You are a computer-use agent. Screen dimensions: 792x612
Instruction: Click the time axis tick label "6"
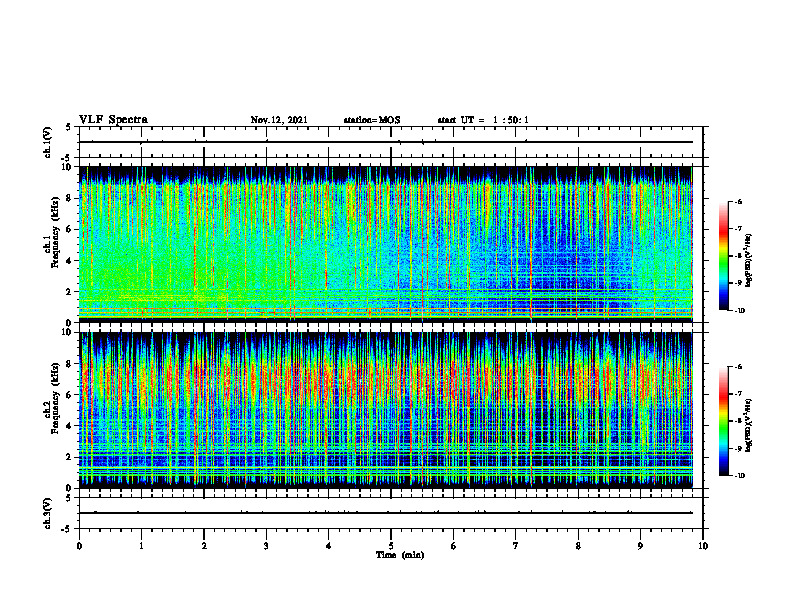(454, 546)
